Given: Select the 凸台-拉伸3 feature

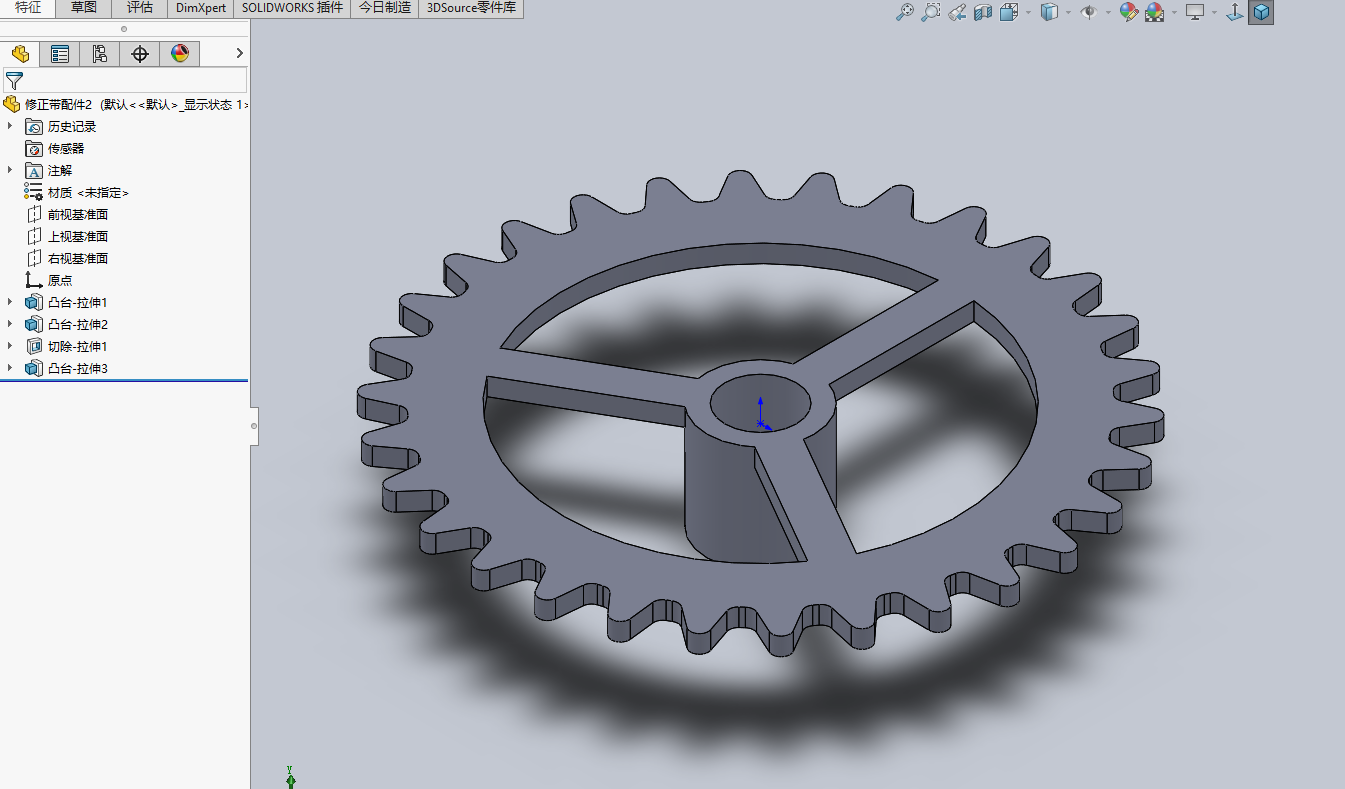Looking at the screenshot, I should tap(77, 369).
